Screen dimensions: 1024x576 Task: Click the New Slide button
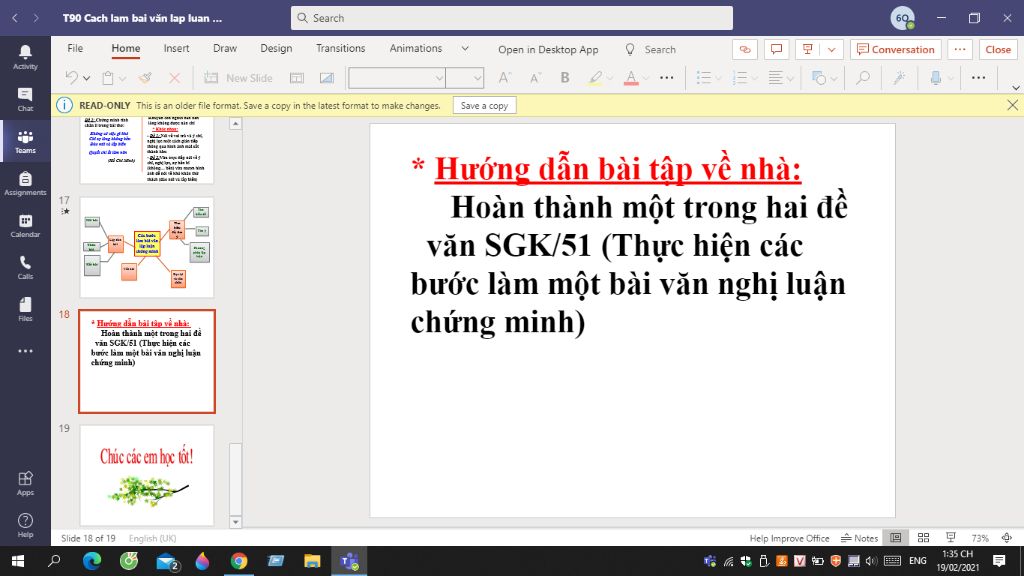(238, 78)
